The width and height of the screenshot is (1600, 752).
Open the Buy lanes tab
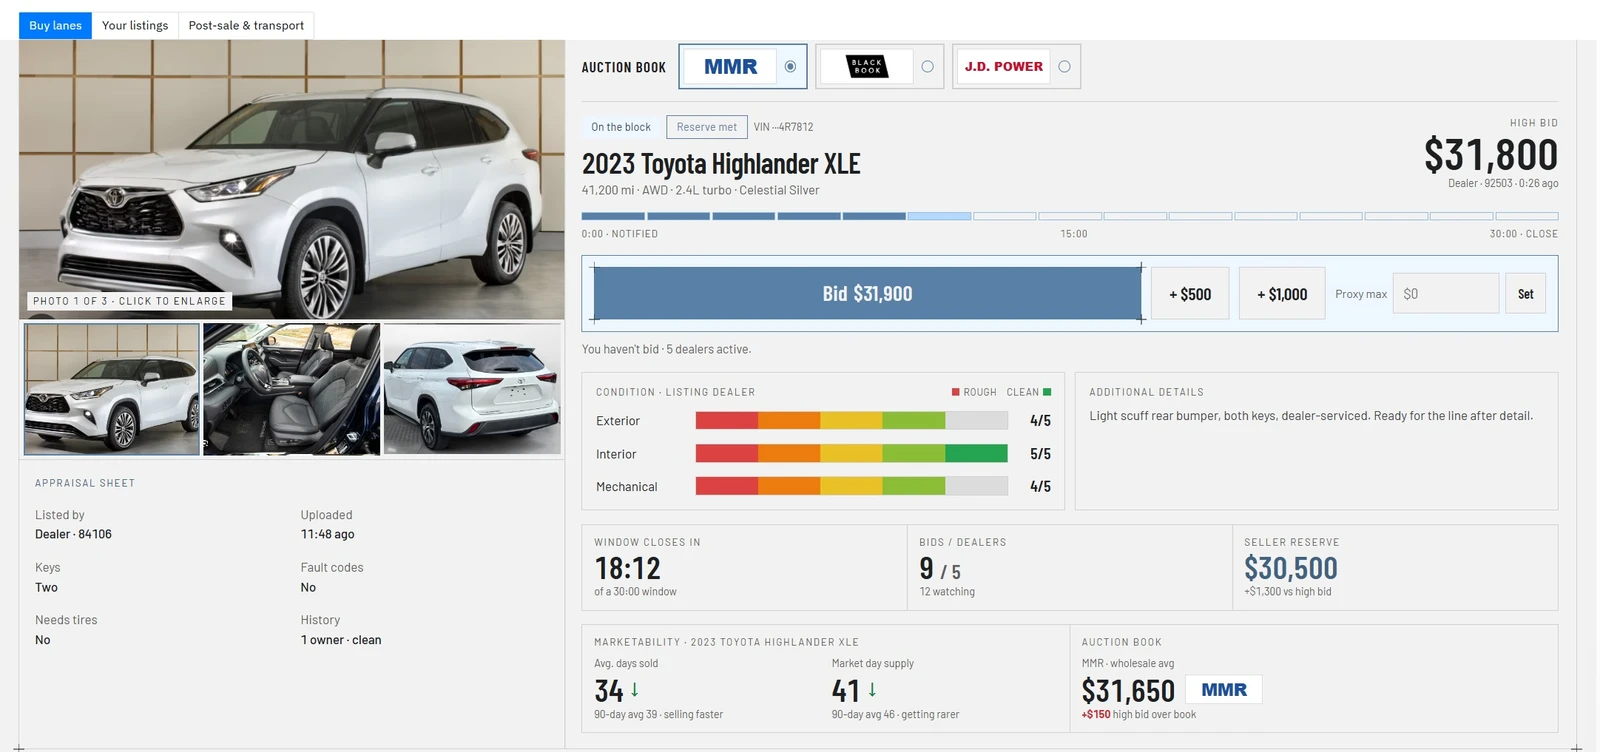pos(55,25)
